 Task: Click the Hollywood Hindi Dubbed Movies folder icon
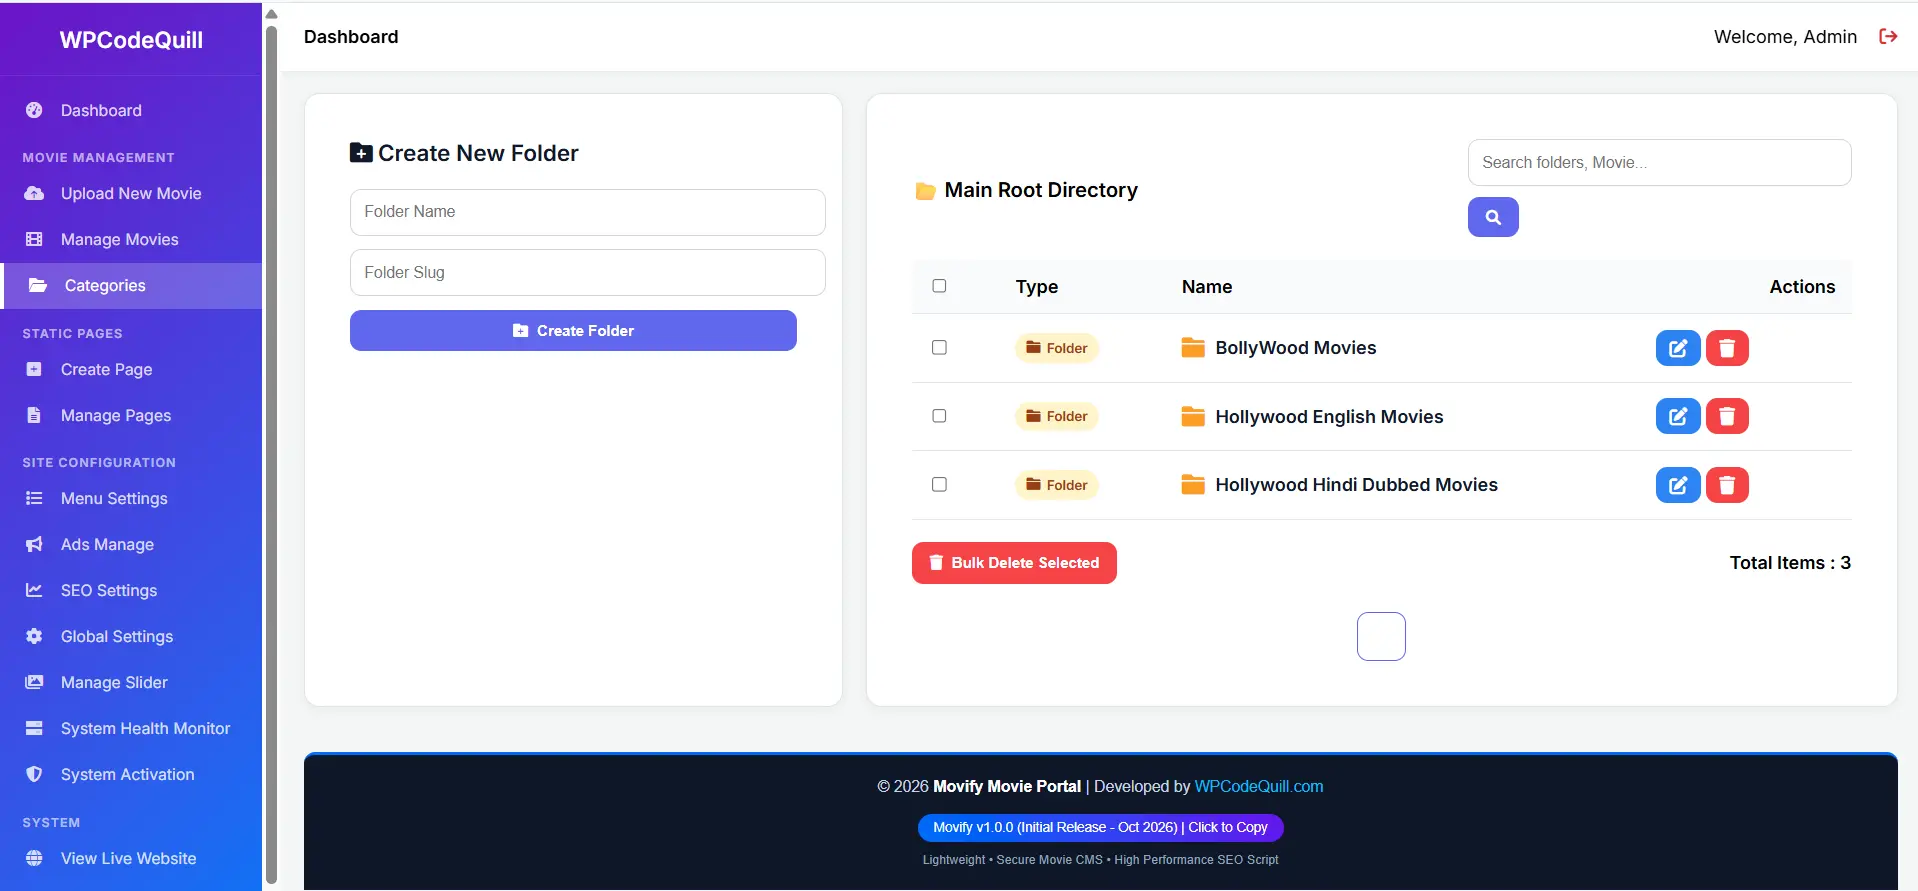click(x=1193, y=485)
